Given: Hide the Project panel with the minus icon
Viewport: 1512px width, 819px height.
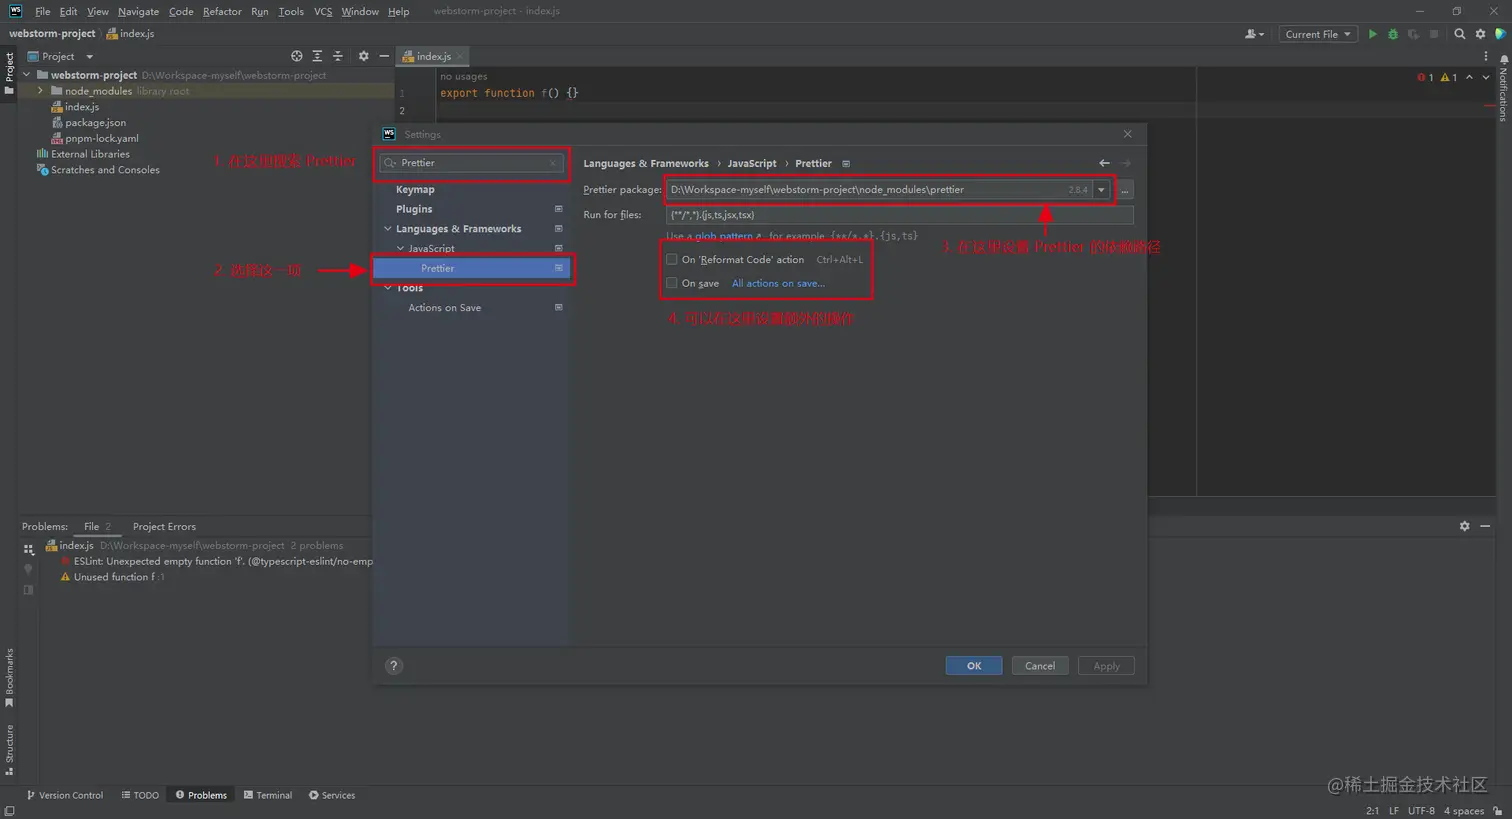Looking at the screenshot, I should pyautogui.click(x=384, y=56).
